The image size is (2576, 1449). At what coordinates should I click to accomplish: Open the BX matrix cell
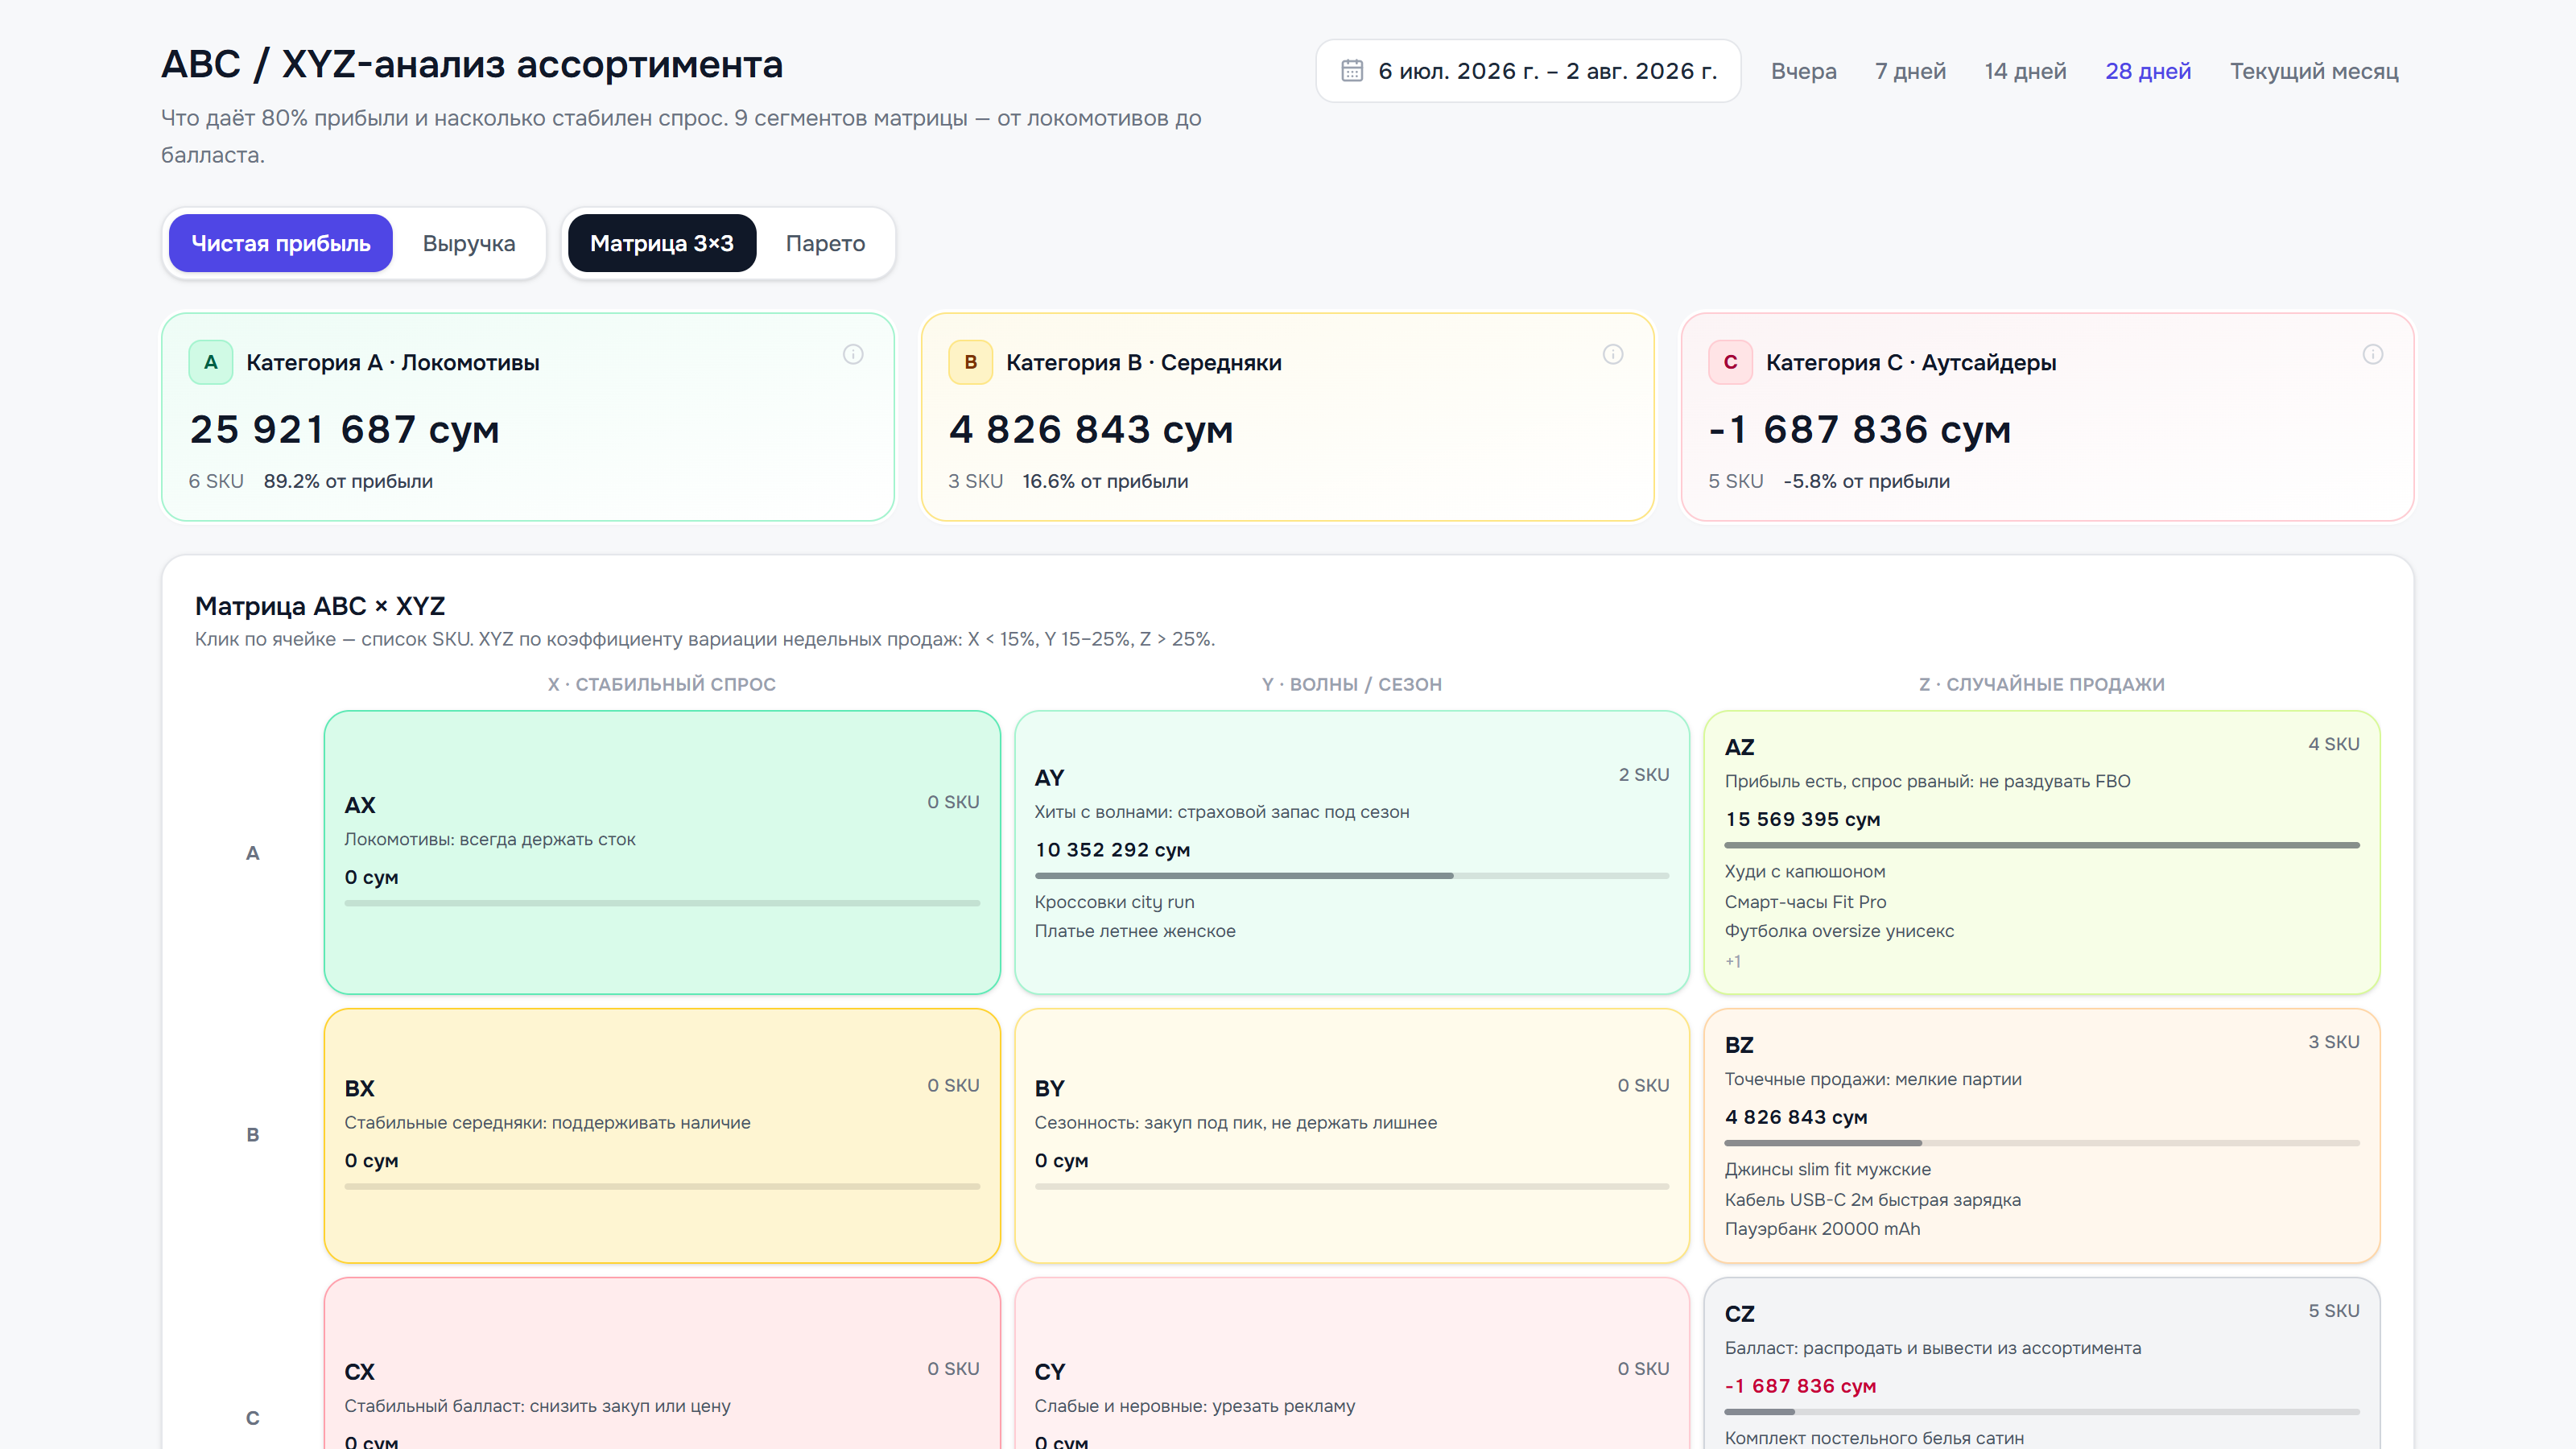point(662,1135)
